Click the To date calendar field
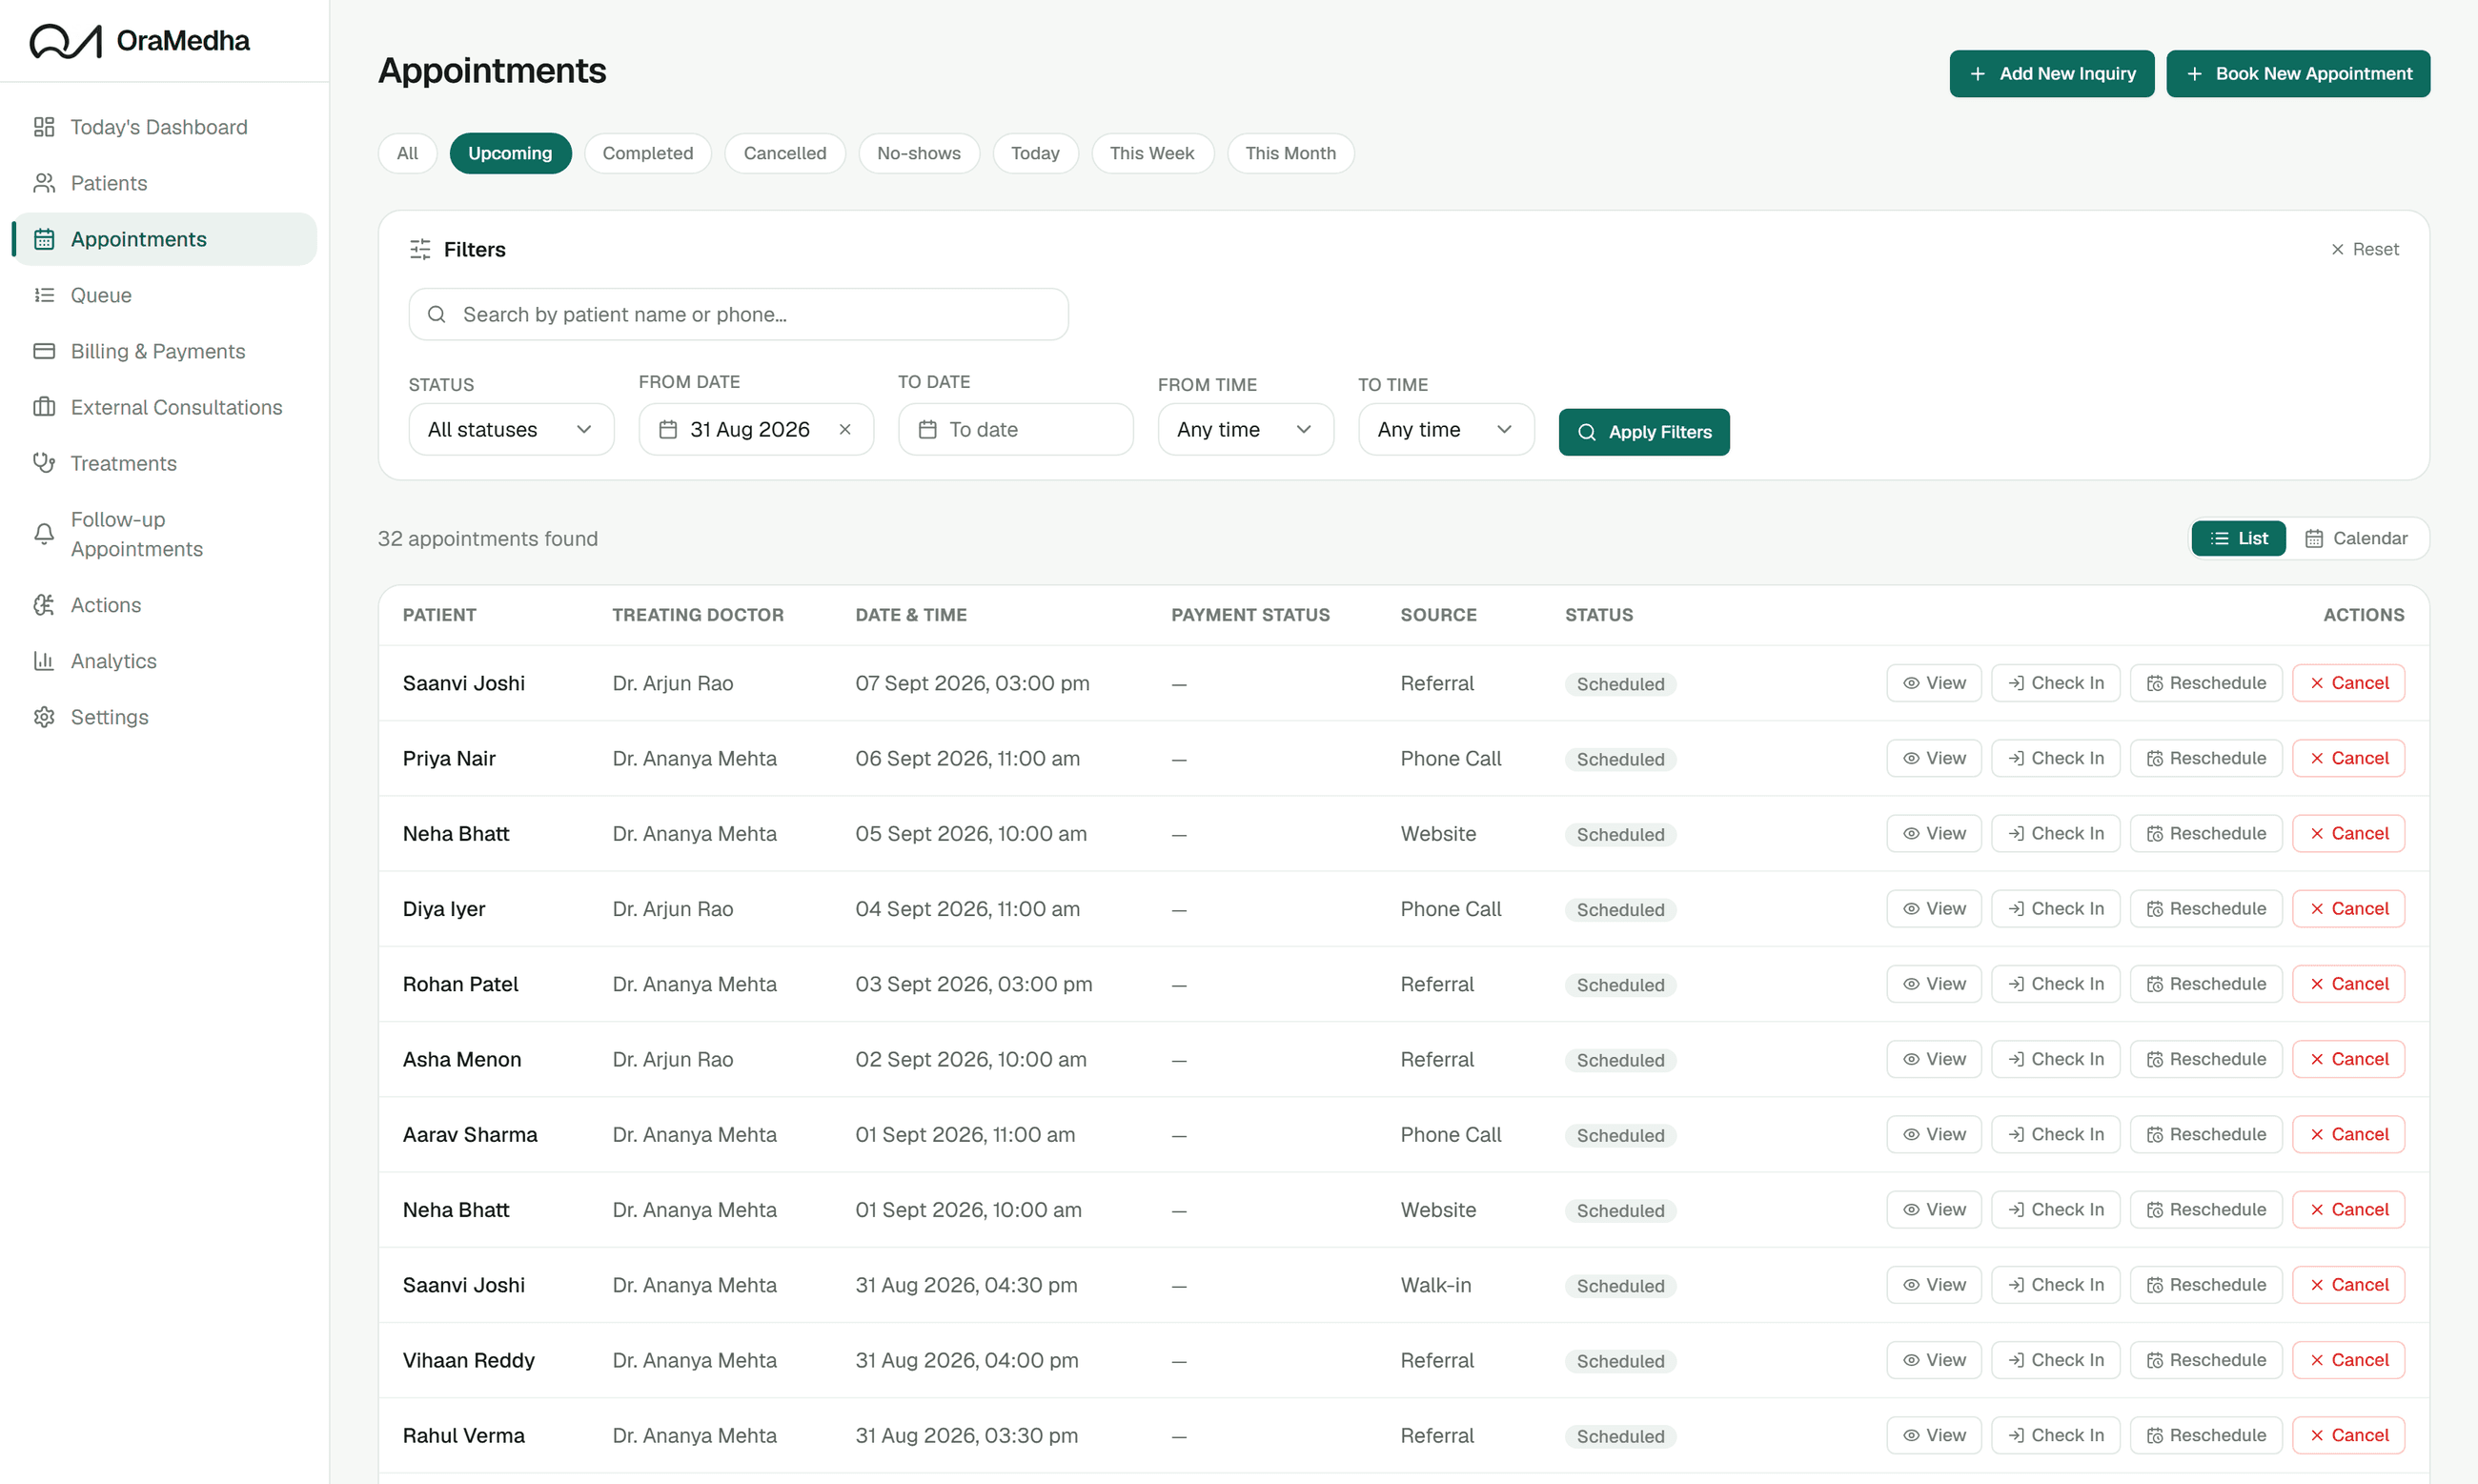Viewport: 2478px width, 1484px height. tap(1016, 429)
